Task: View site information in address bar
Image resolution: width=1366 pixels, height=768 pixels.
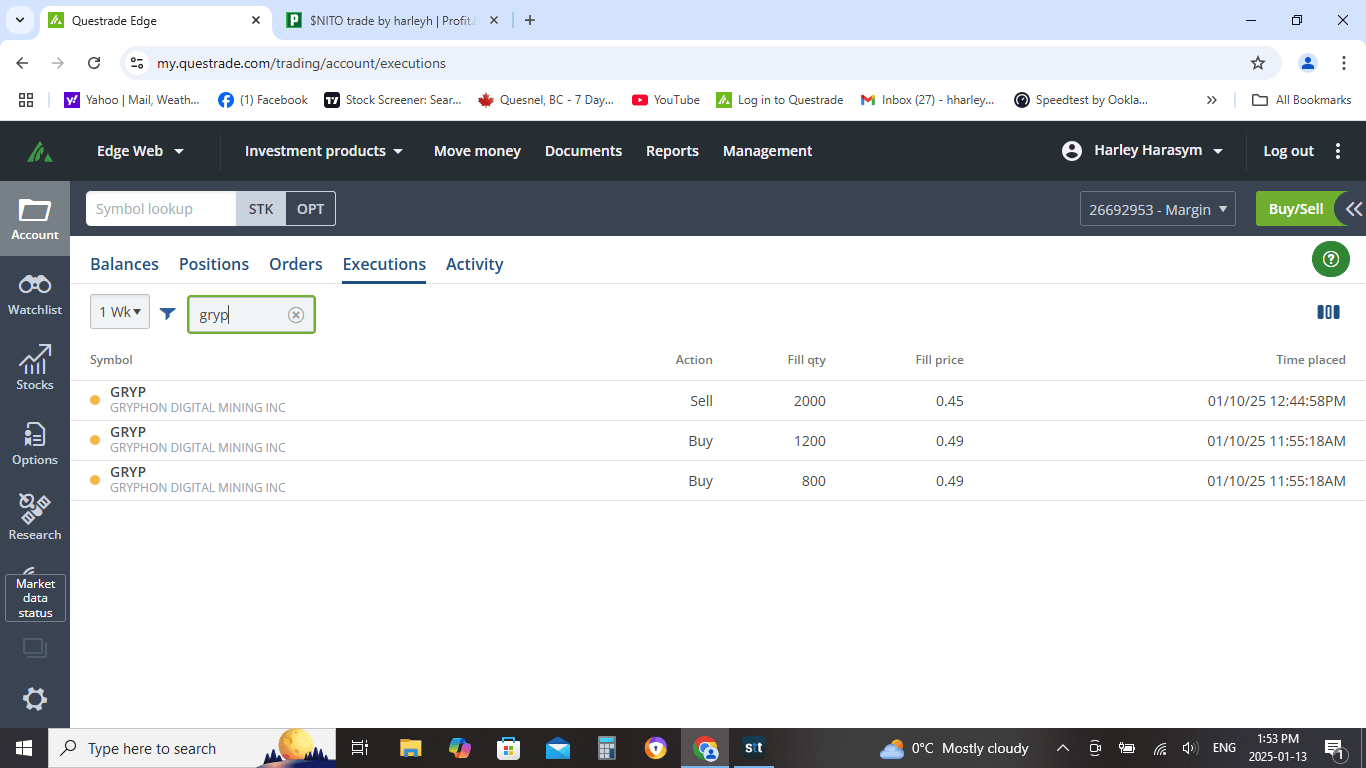Action: coord(138,63)
